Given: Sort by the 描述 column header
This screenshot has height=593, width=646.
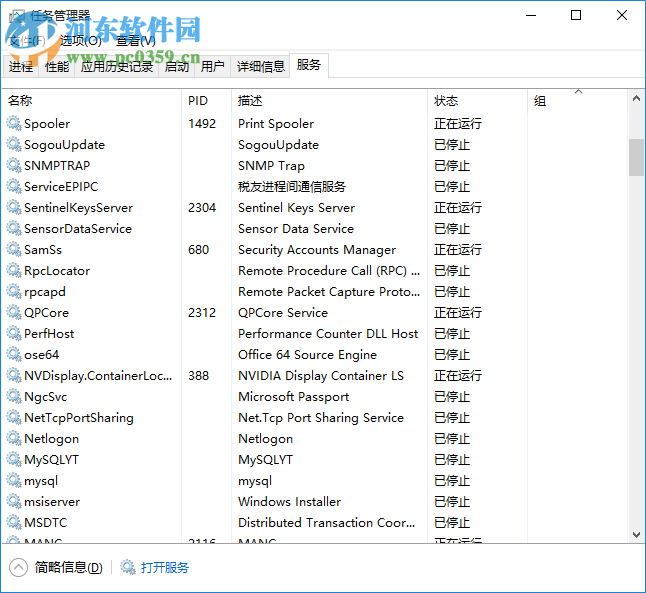Looking at the screenshot, I should point(330,101).
